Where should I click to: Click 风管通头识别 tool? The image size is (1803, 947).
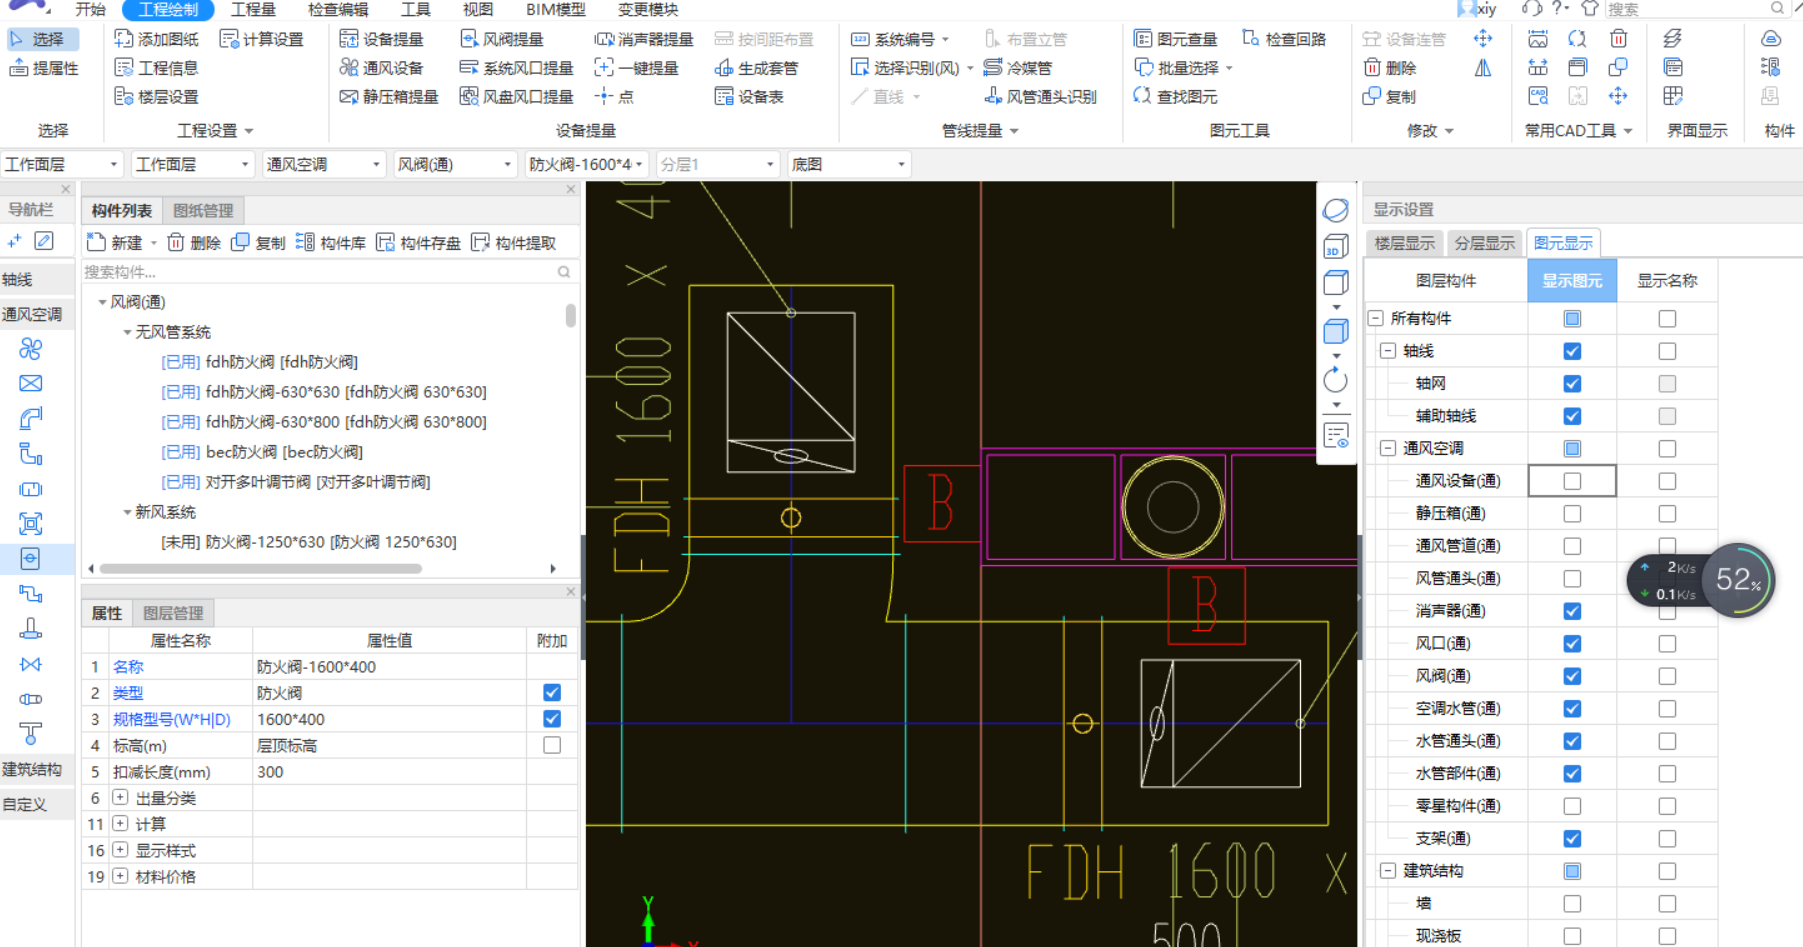(1040, 97)
